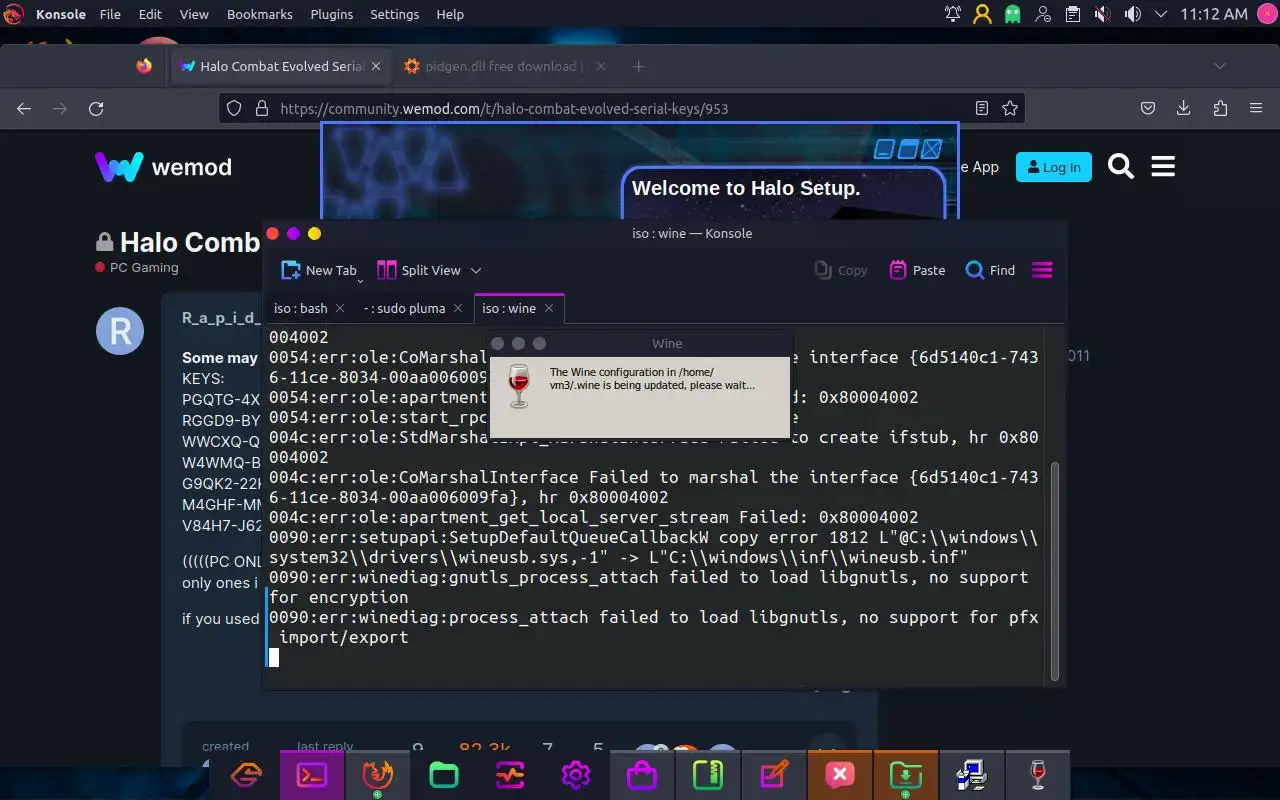Toggle Firefox reader view icon
Screen dimensions: 1280x800
point(982,108)
